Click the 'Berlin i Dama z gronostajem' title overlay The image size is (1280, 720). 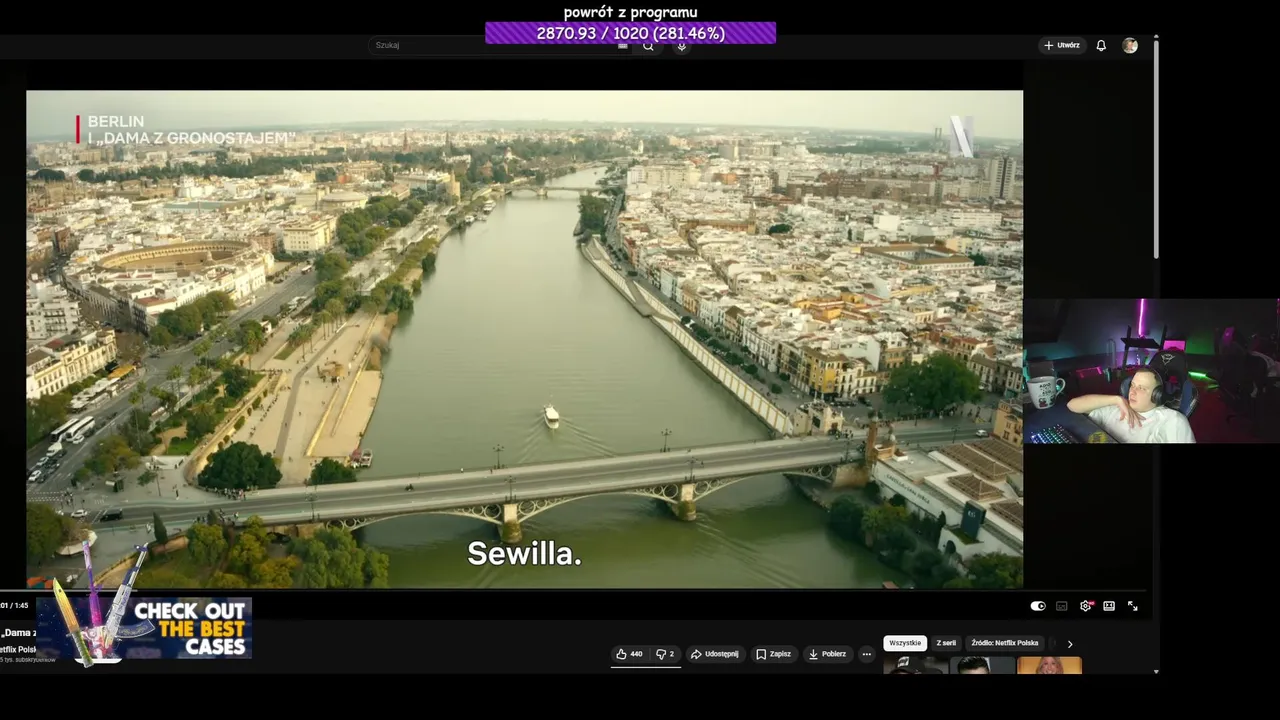click(x=186, y=130)
